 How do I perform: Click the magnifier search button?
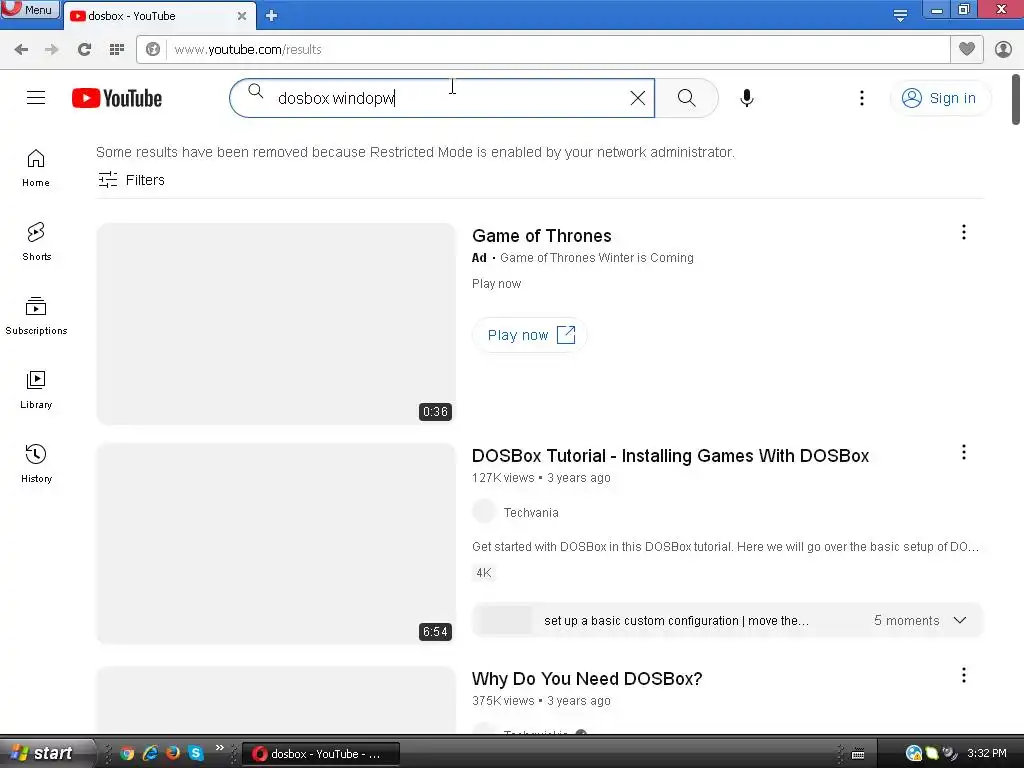pyautogui.click(x=686, y=98)
